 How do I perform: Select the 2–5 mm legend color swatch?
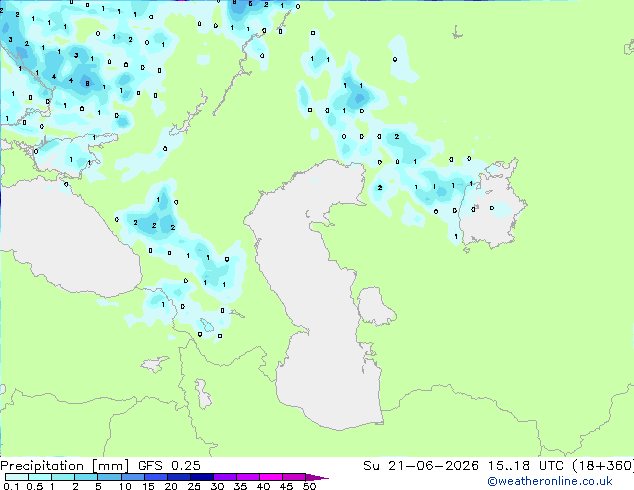pyautogui.click(x=86, y=477)
